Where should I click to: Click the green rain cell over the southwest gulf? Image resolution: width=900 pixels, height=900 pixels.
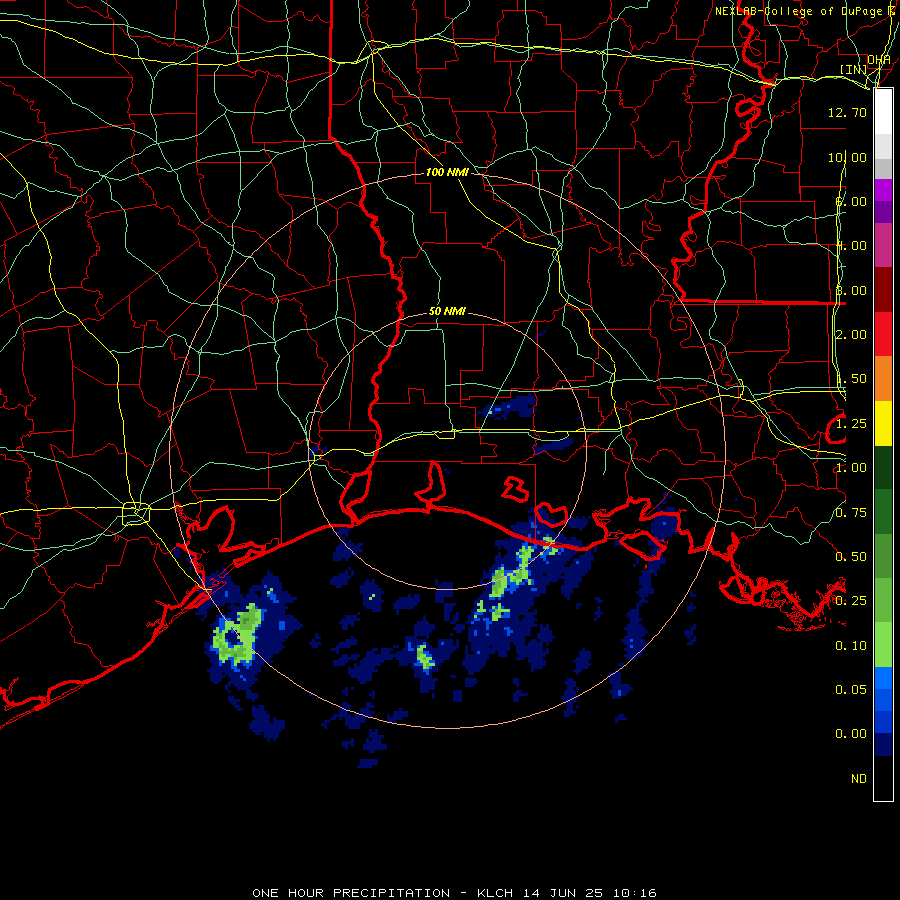(x=237, y=636)
